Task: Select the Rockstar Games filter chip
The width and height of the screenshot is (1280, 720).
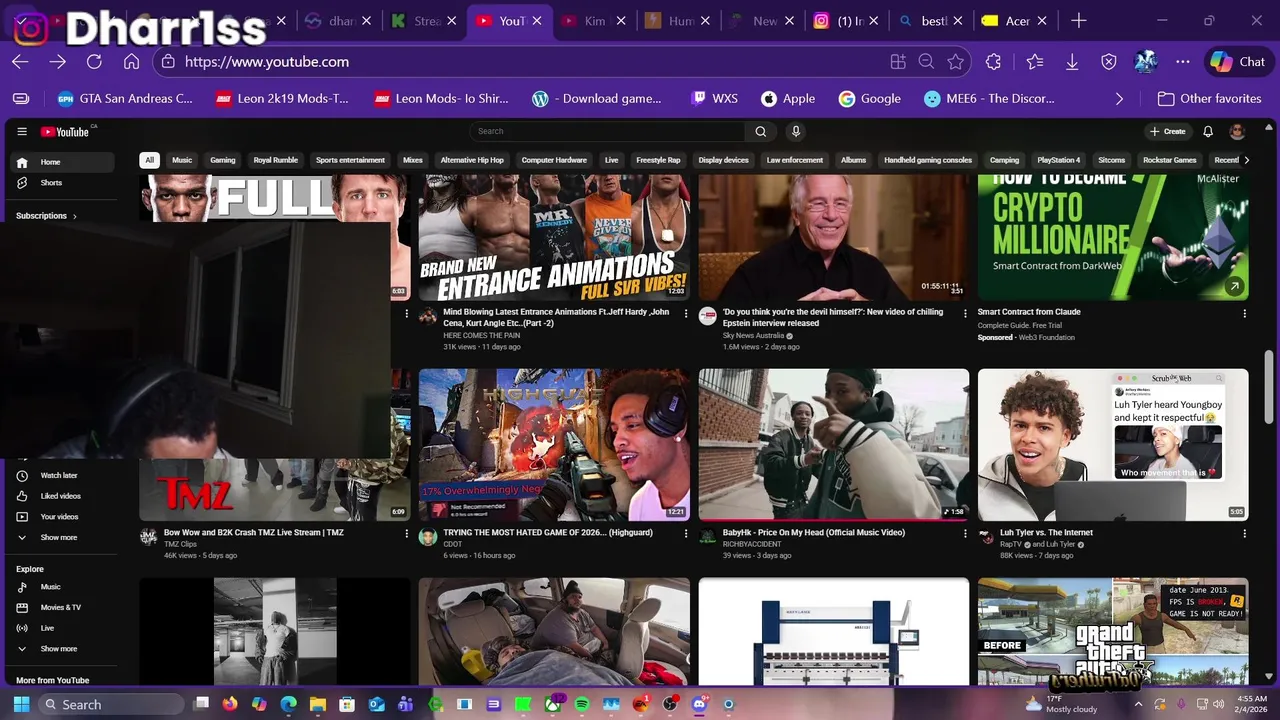Action: [1170, 160]
